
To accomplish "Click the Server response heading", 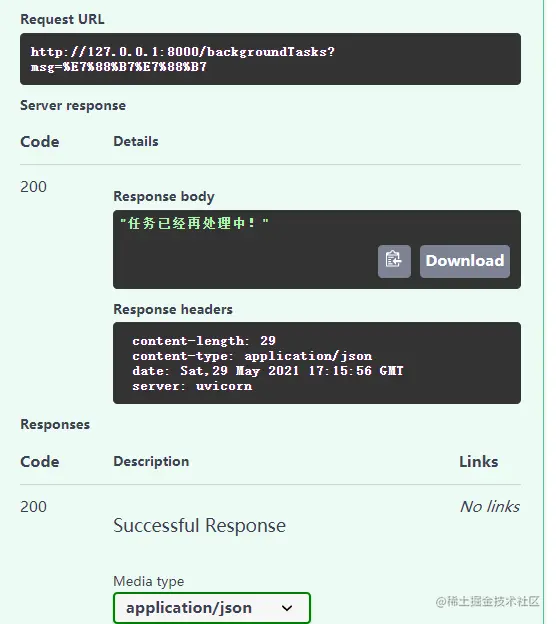I will click(73, 105).
